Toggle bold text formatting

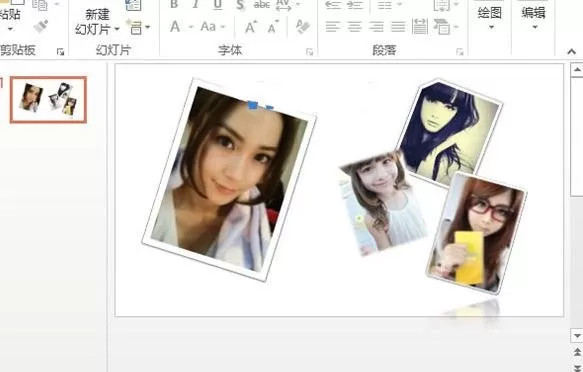click(174, 4)
